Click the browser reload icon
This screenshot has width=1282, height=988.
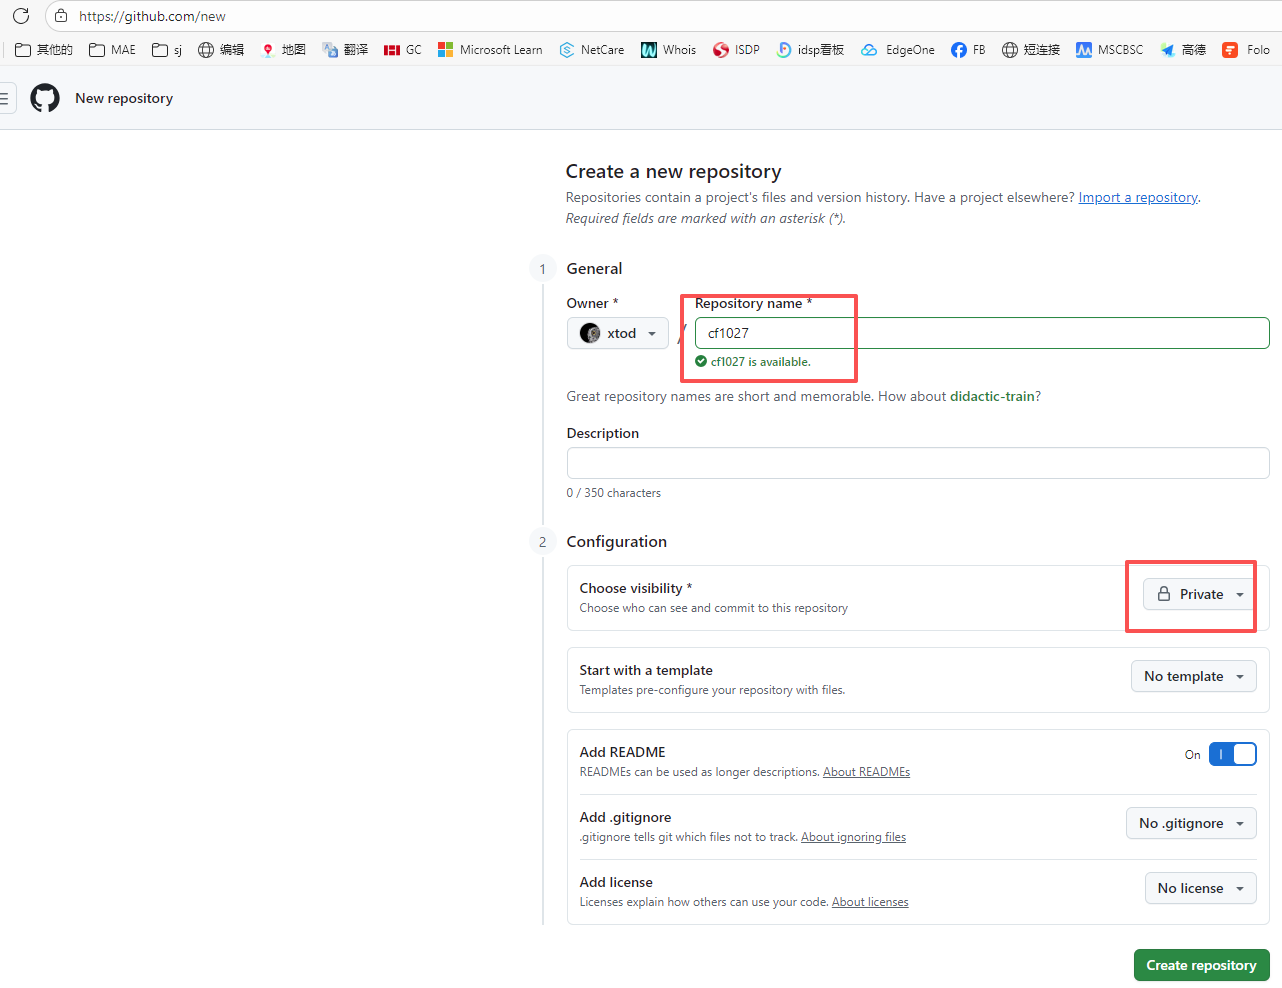pos(21,16)
